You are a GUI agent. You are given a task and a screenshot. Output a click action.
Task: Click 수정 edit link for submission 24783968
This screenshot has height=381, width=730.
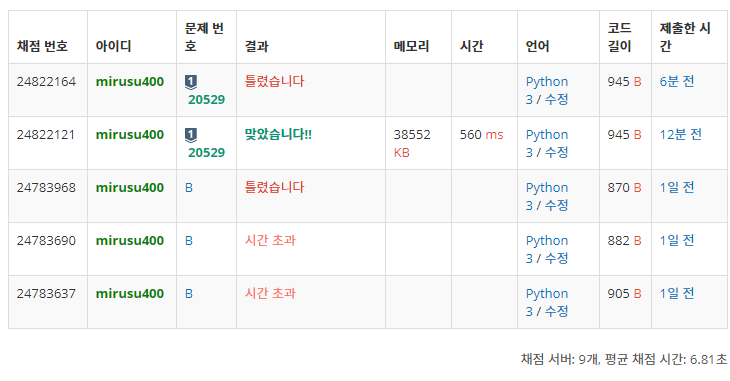coord(557,206)
